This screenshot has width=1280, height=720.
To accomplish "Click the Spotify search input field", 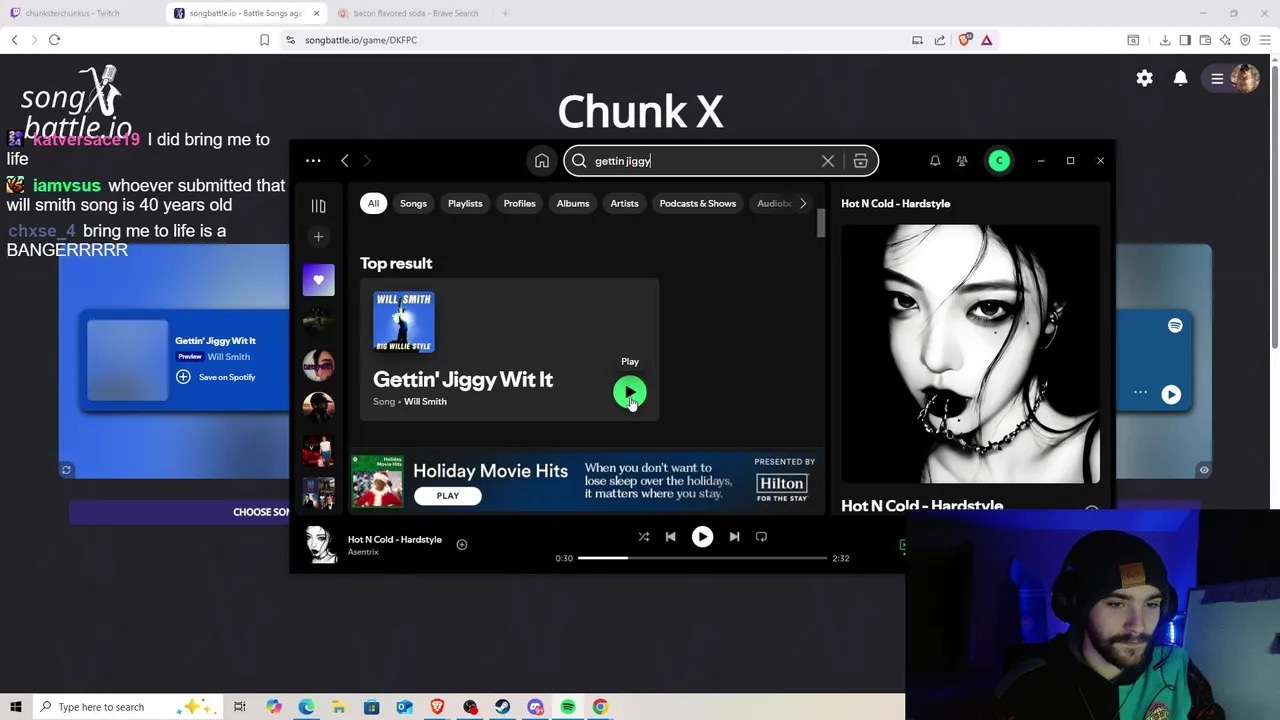I will pos(705,161).
